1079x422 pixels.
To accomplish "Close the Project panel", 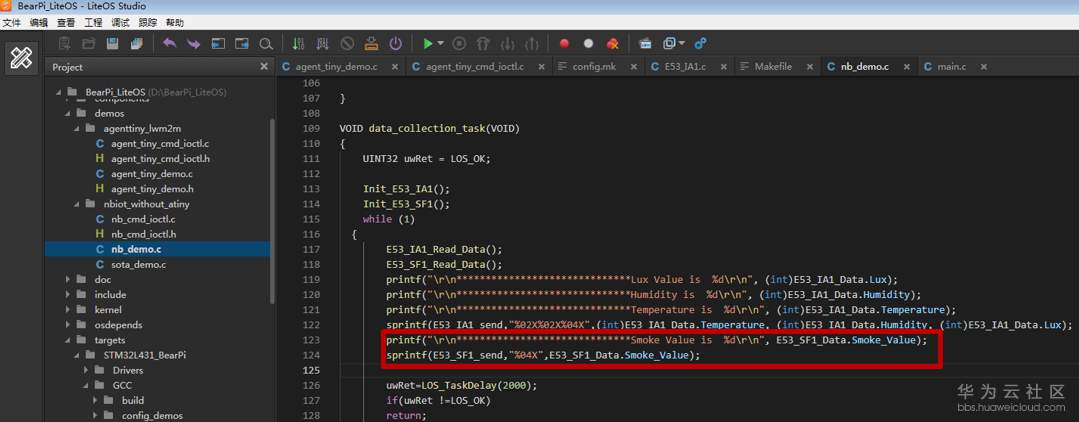I will coord(264,67).
